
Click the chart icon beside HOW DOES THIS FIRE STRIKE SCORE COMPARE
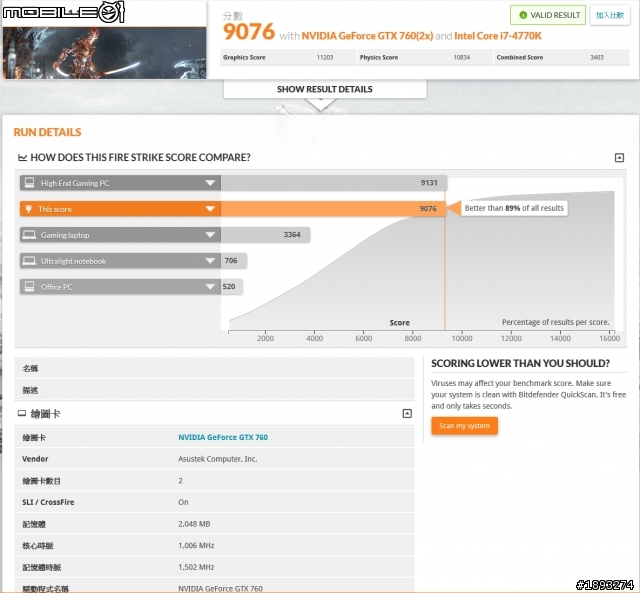(22, 158)
